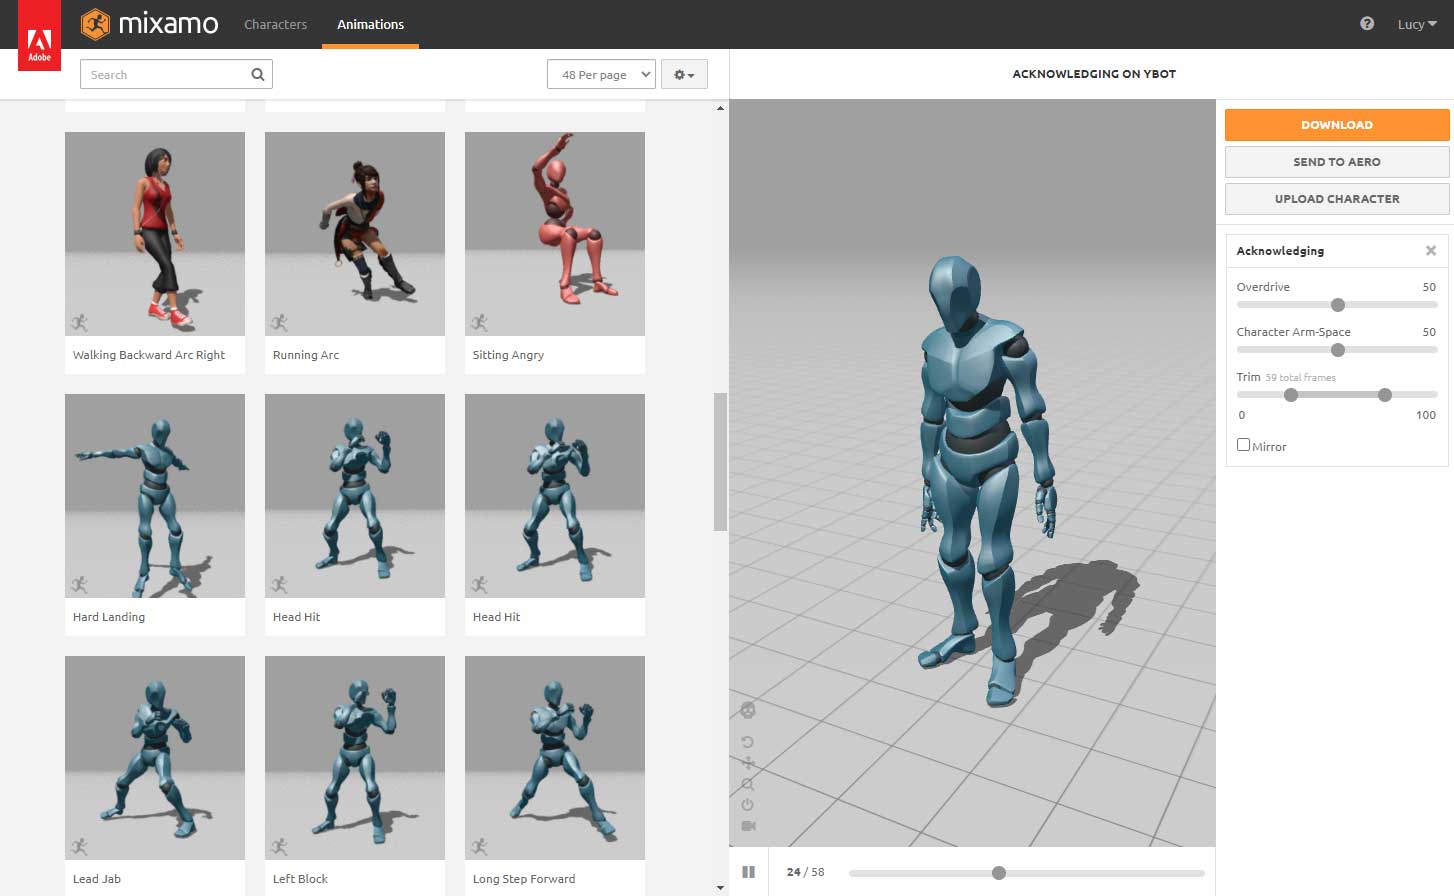Image resolution: width=1454 pixels, height=896 pixels.
Task: Open the gear settings dropdown
Action: 684,73
